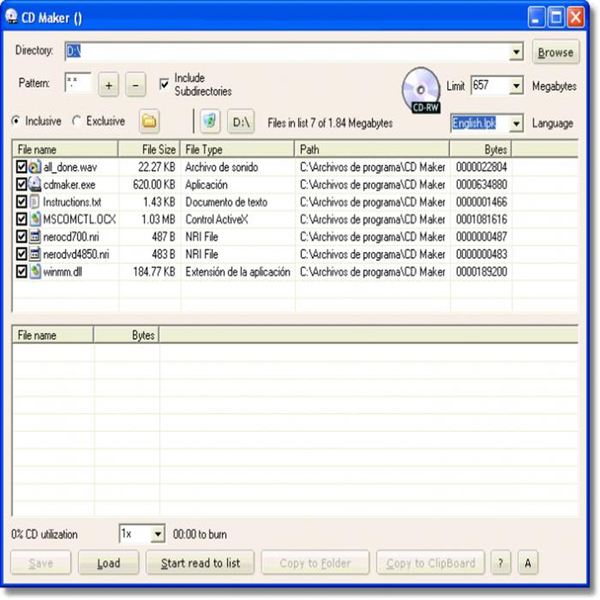Click the Save button
Screen dimensions: 600x600
41,562
